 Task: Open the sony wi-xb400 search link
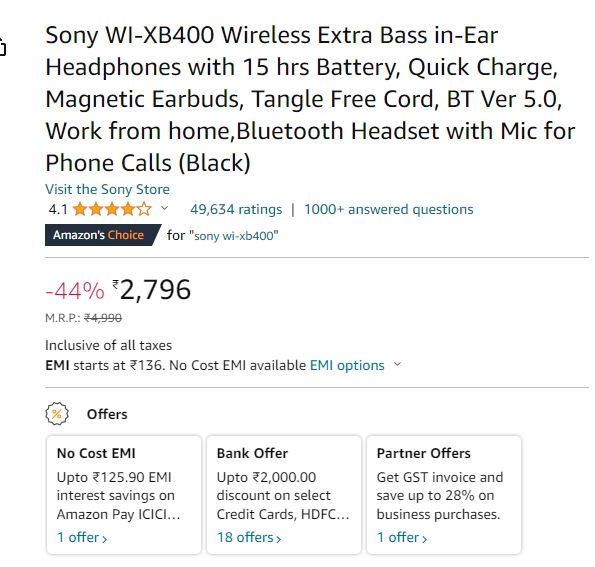(x=236, y=236)
